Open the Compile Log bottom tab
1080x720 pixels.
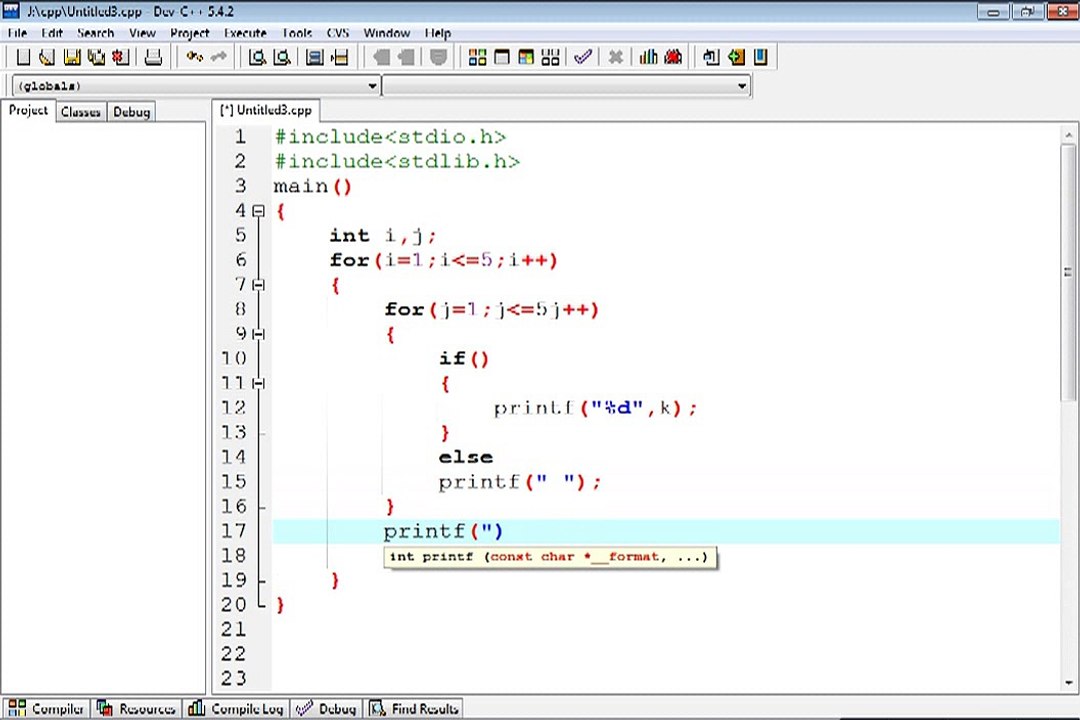click(236, 708)
